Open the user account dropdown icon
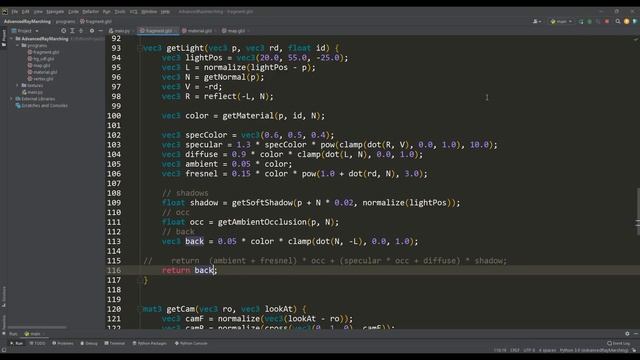Viewport: 640px width, 360px height. pos(537,21)
